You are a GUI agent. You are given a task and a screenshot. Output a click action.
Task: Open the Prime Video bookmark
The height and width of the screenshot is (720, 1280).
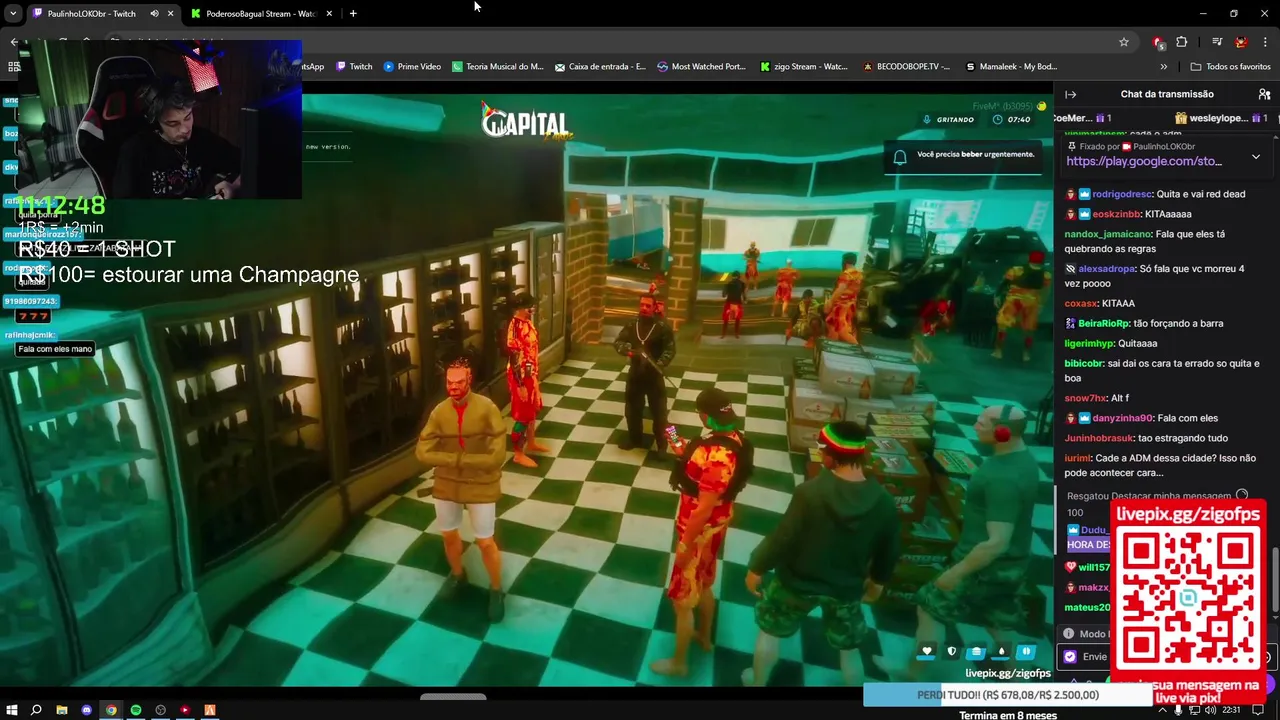point(412,67)
